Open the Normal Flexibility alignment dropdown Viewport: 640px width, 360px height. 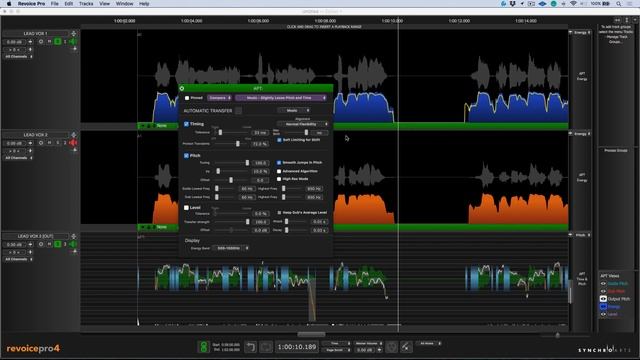pos(302,124)
